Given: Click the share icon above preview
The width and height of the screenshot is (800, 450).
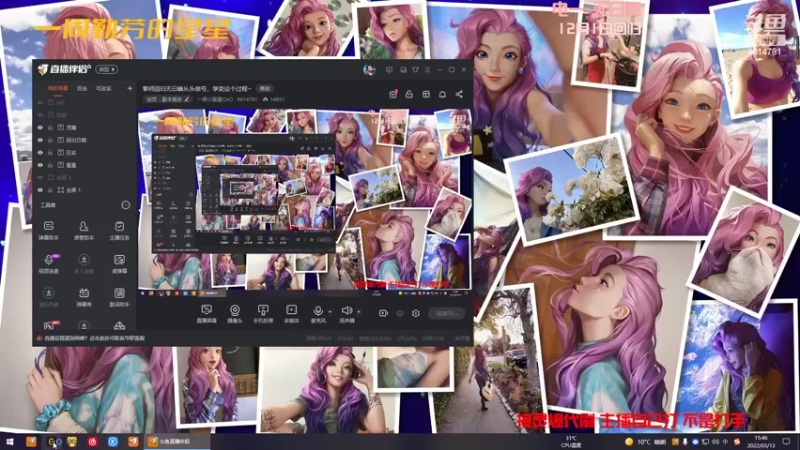Looking at the screenshot, I should (459, 94).
